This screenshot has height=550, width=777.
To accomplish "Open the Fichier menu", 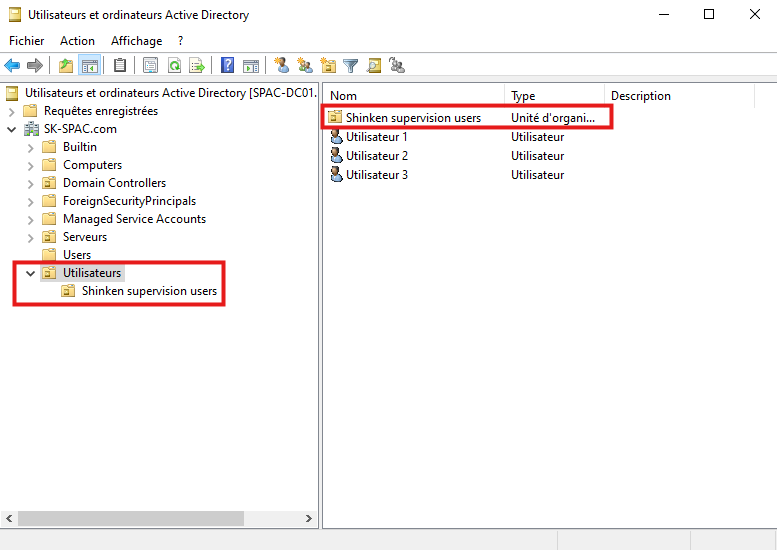I will [x=27, y=41].
